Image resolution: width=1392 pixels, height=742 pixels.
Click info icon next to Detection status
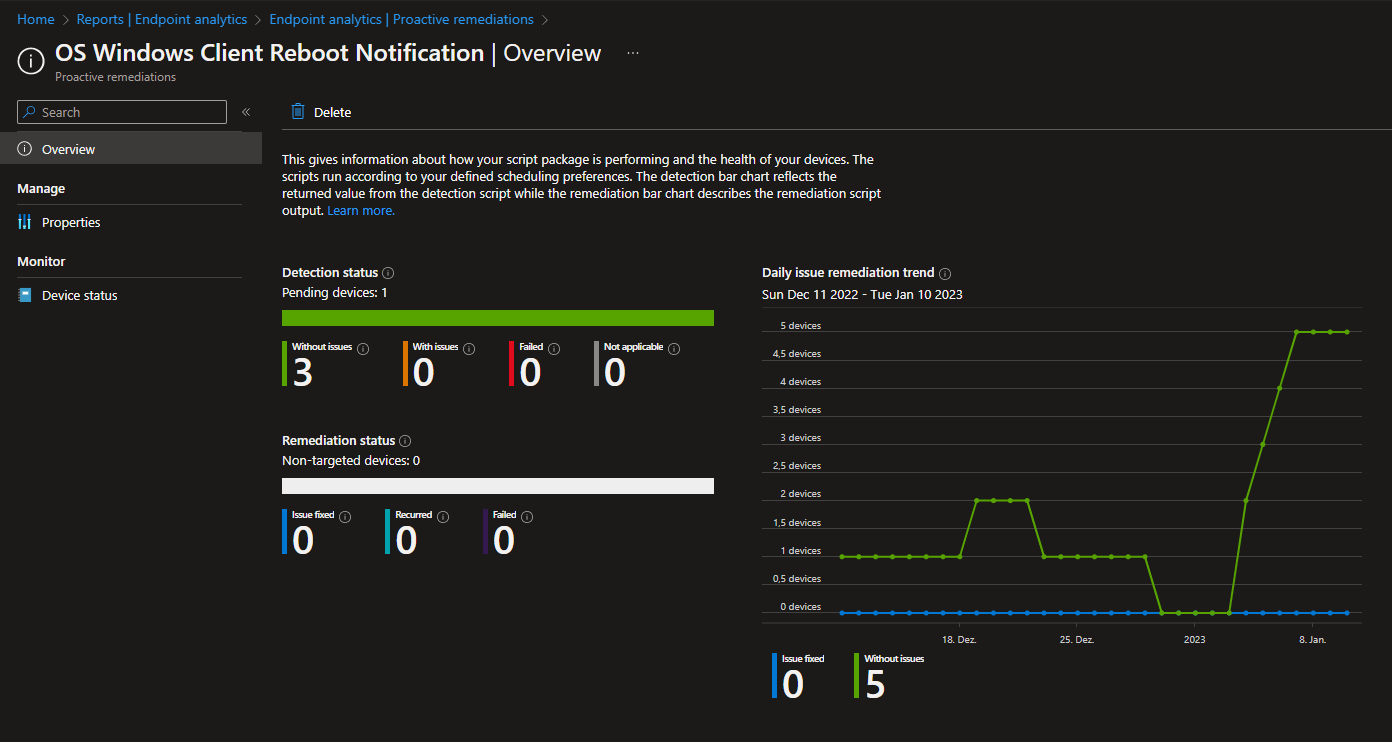[388, 273]
